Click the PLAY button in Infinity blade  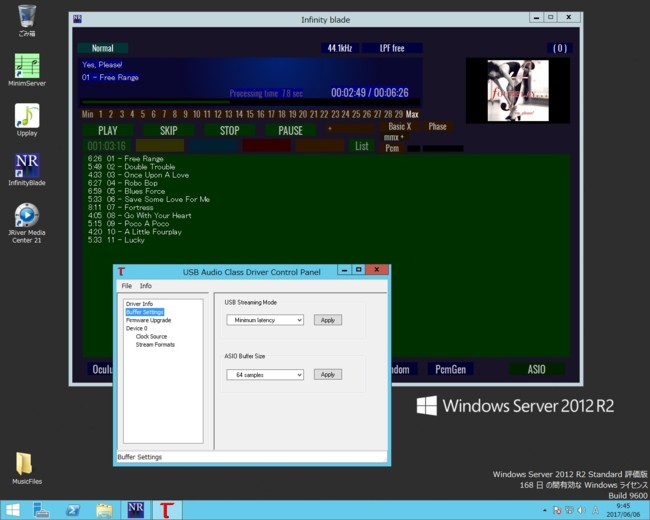108,131
